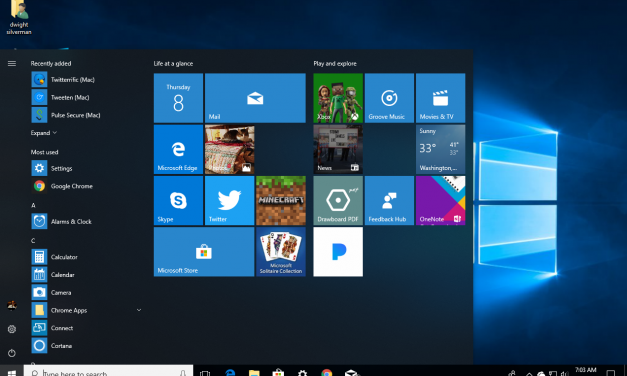Open Microsoft Store from the taskbar
The height and width of the screenshot is (376, 627).
click(x=278, y=372)
